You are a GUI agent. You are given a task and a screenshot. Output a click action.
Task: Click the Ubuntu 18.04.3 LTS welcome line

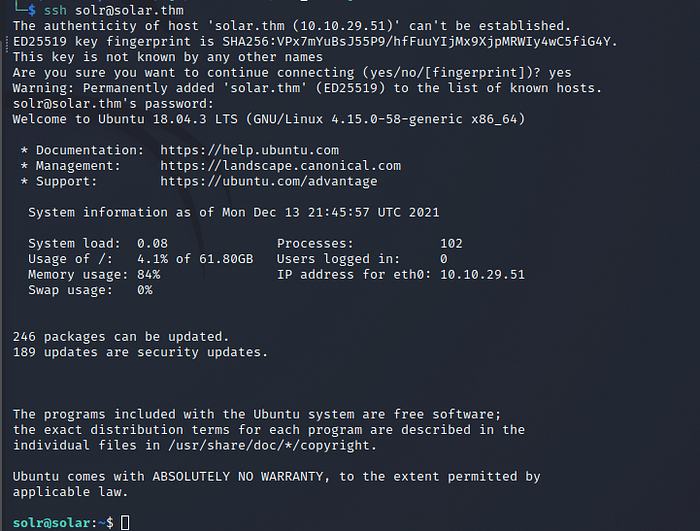point(269,119)
